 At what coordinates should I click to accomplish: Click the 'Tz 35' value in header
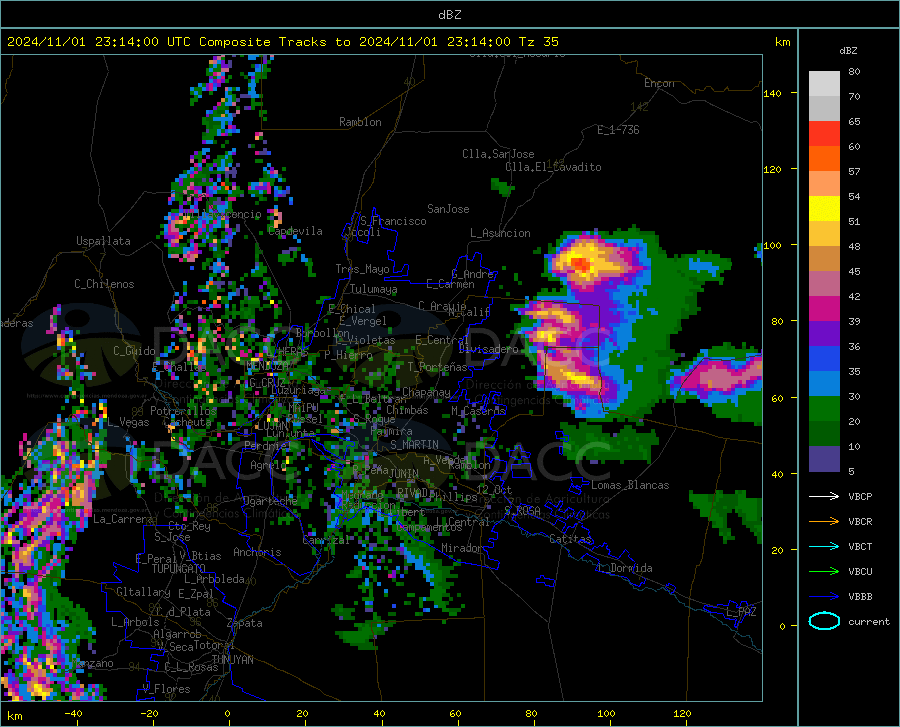click(538, 42)
